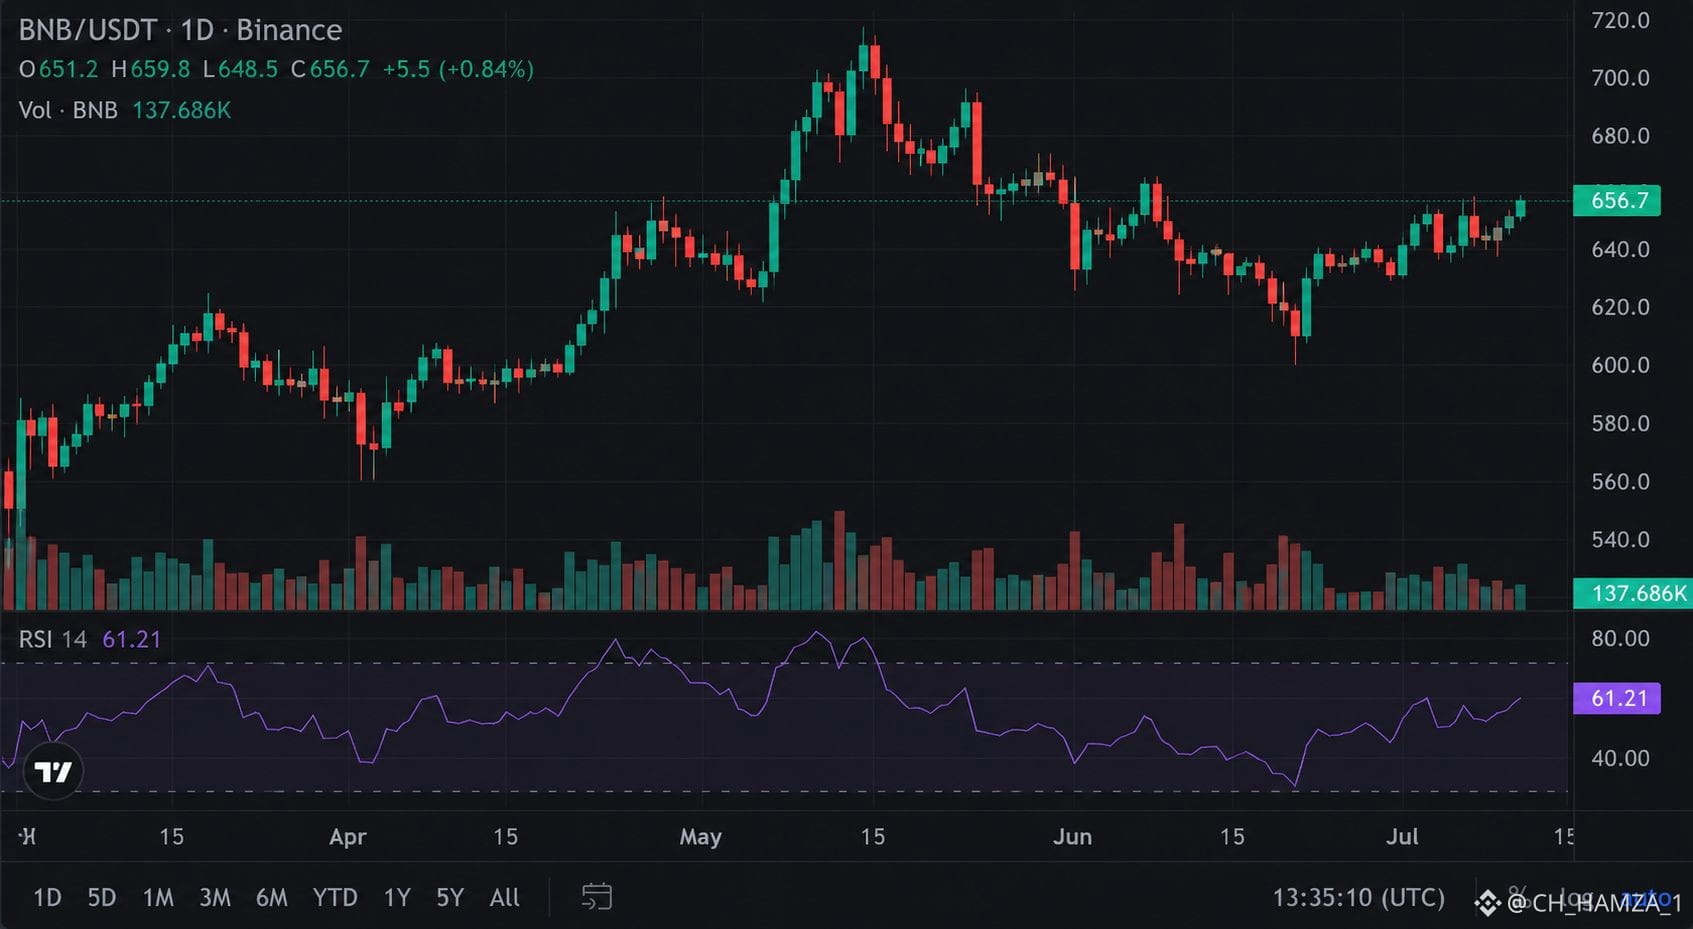This screenshot has height=929, width=1693.
Task: Click the TradingView logo badge
Action: click(53, 772)
